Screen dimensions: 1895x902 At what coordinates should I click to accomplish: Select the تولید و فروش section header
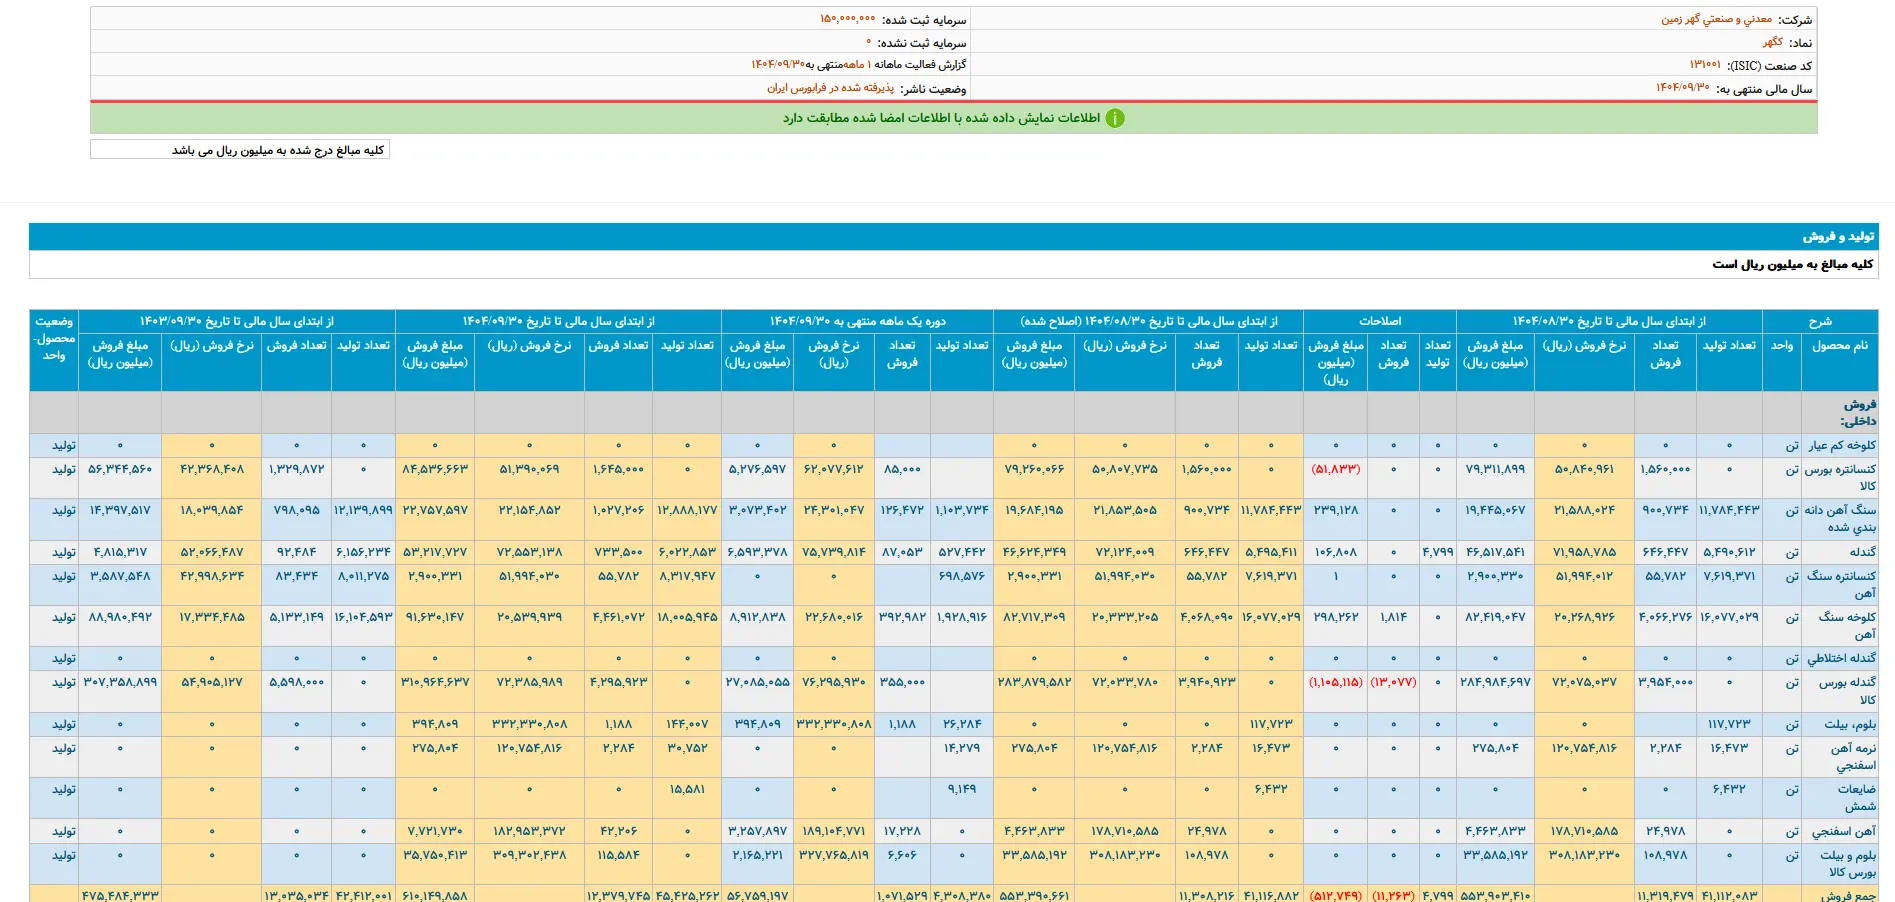point(1839,236)
